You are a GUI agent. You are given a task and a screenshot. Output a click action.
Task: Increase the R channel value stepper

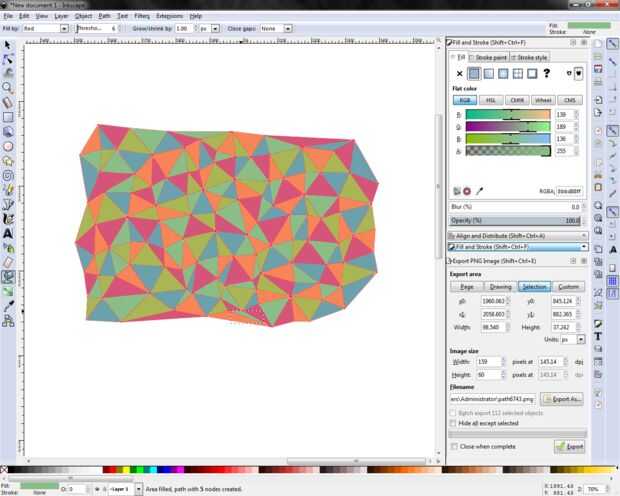[577, 112]
